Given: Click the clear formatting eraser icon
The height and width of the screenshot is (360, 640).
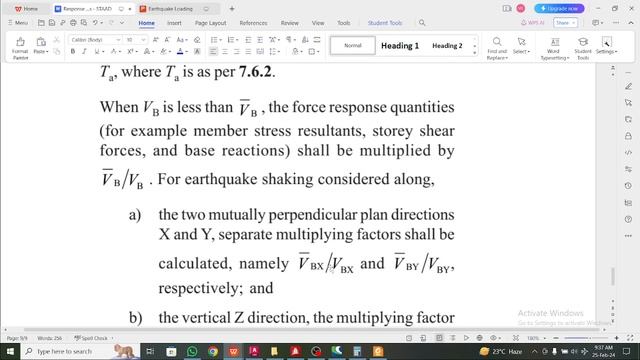Looking at the screenshot, I should coord(197,40).
